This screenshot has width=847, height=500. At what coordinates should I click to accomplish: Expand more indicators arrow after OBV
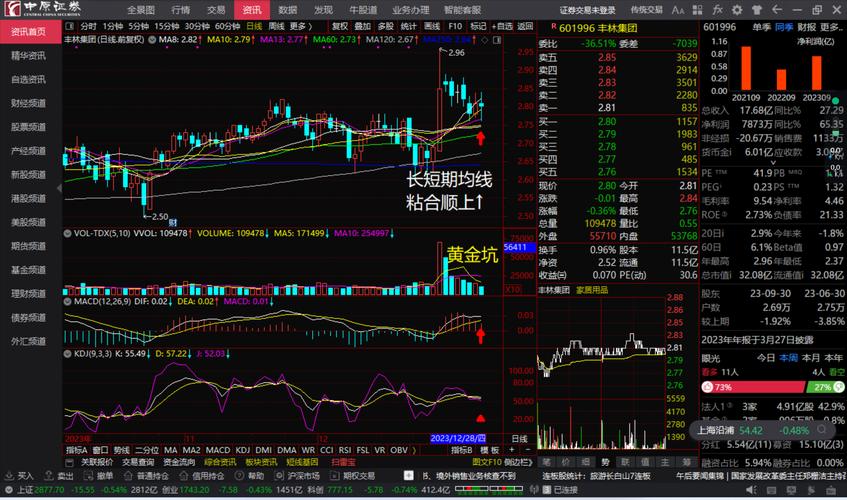point(414,450)
